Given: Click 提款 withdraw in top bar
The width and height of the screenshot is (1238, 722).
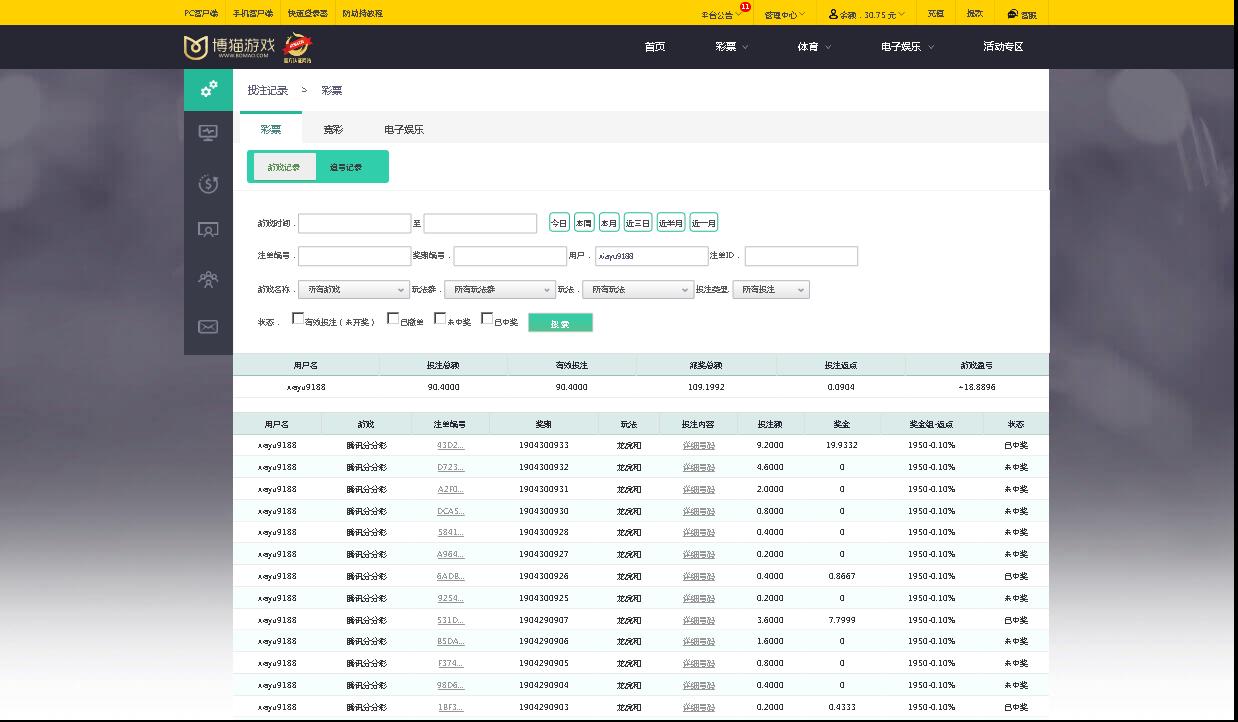Looking at the screenshot, I should 974,13.
